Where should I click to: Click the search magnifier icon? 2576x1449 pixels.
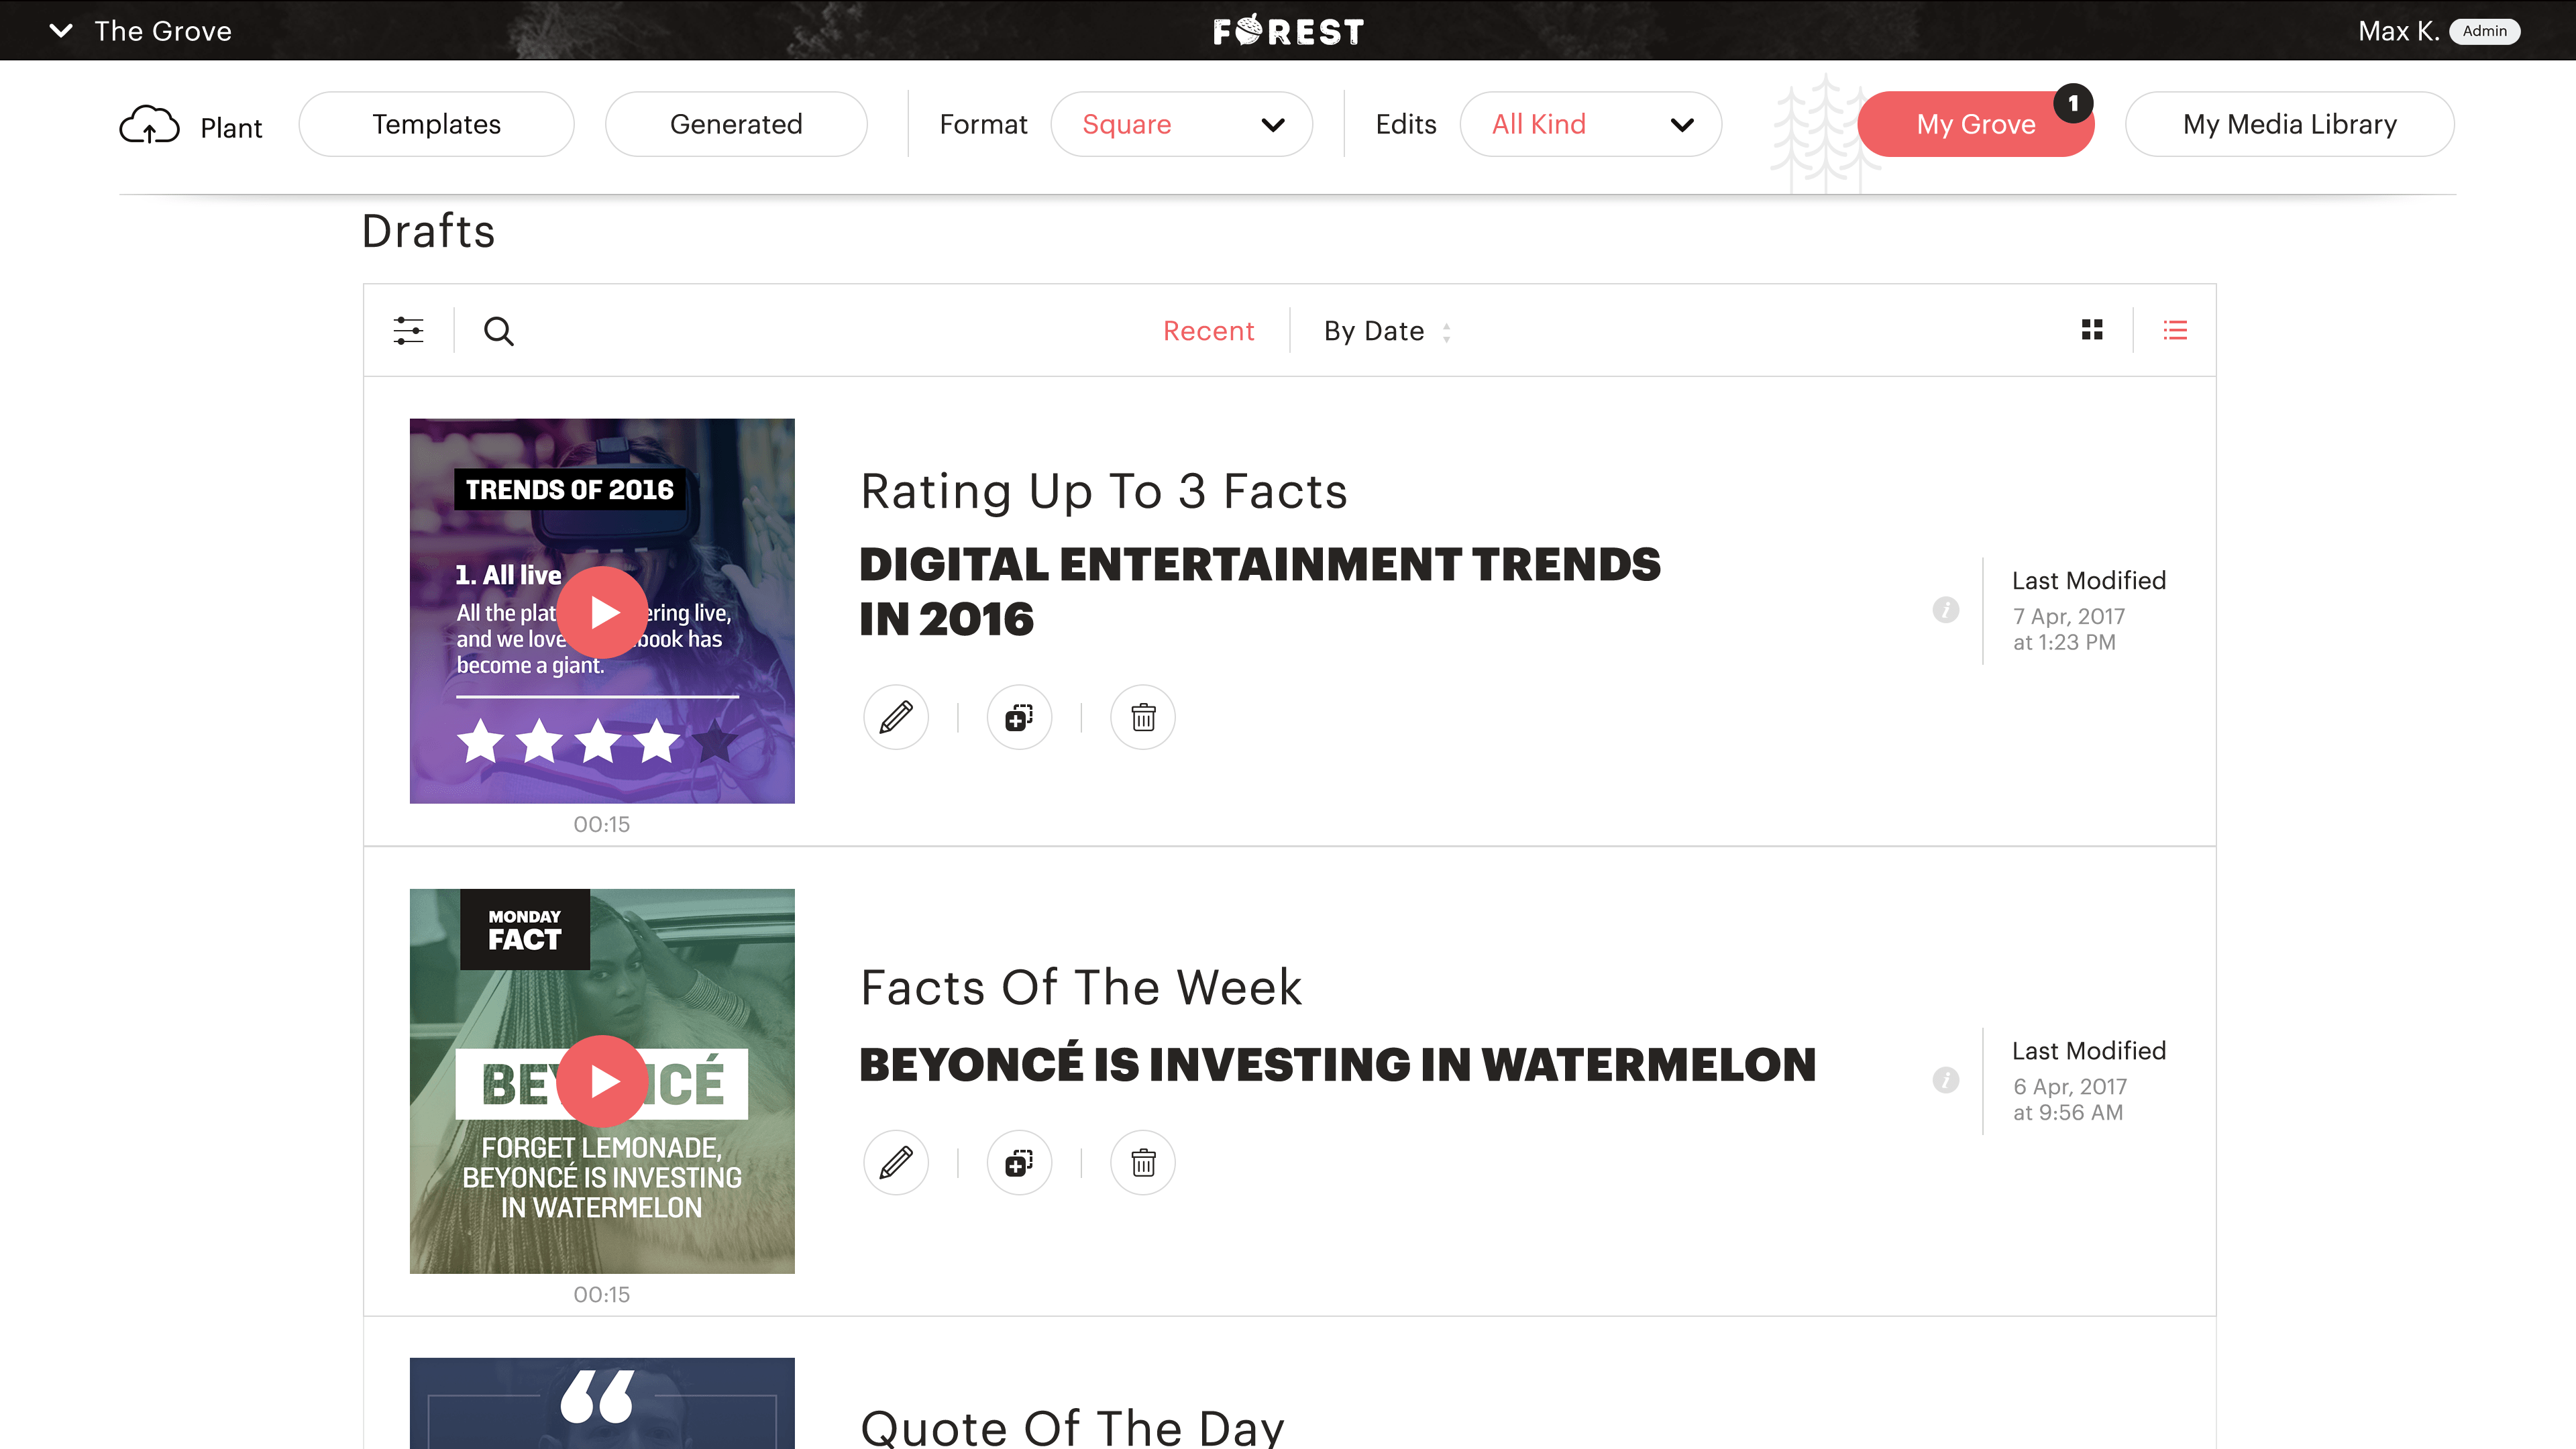tap(498, 331)
